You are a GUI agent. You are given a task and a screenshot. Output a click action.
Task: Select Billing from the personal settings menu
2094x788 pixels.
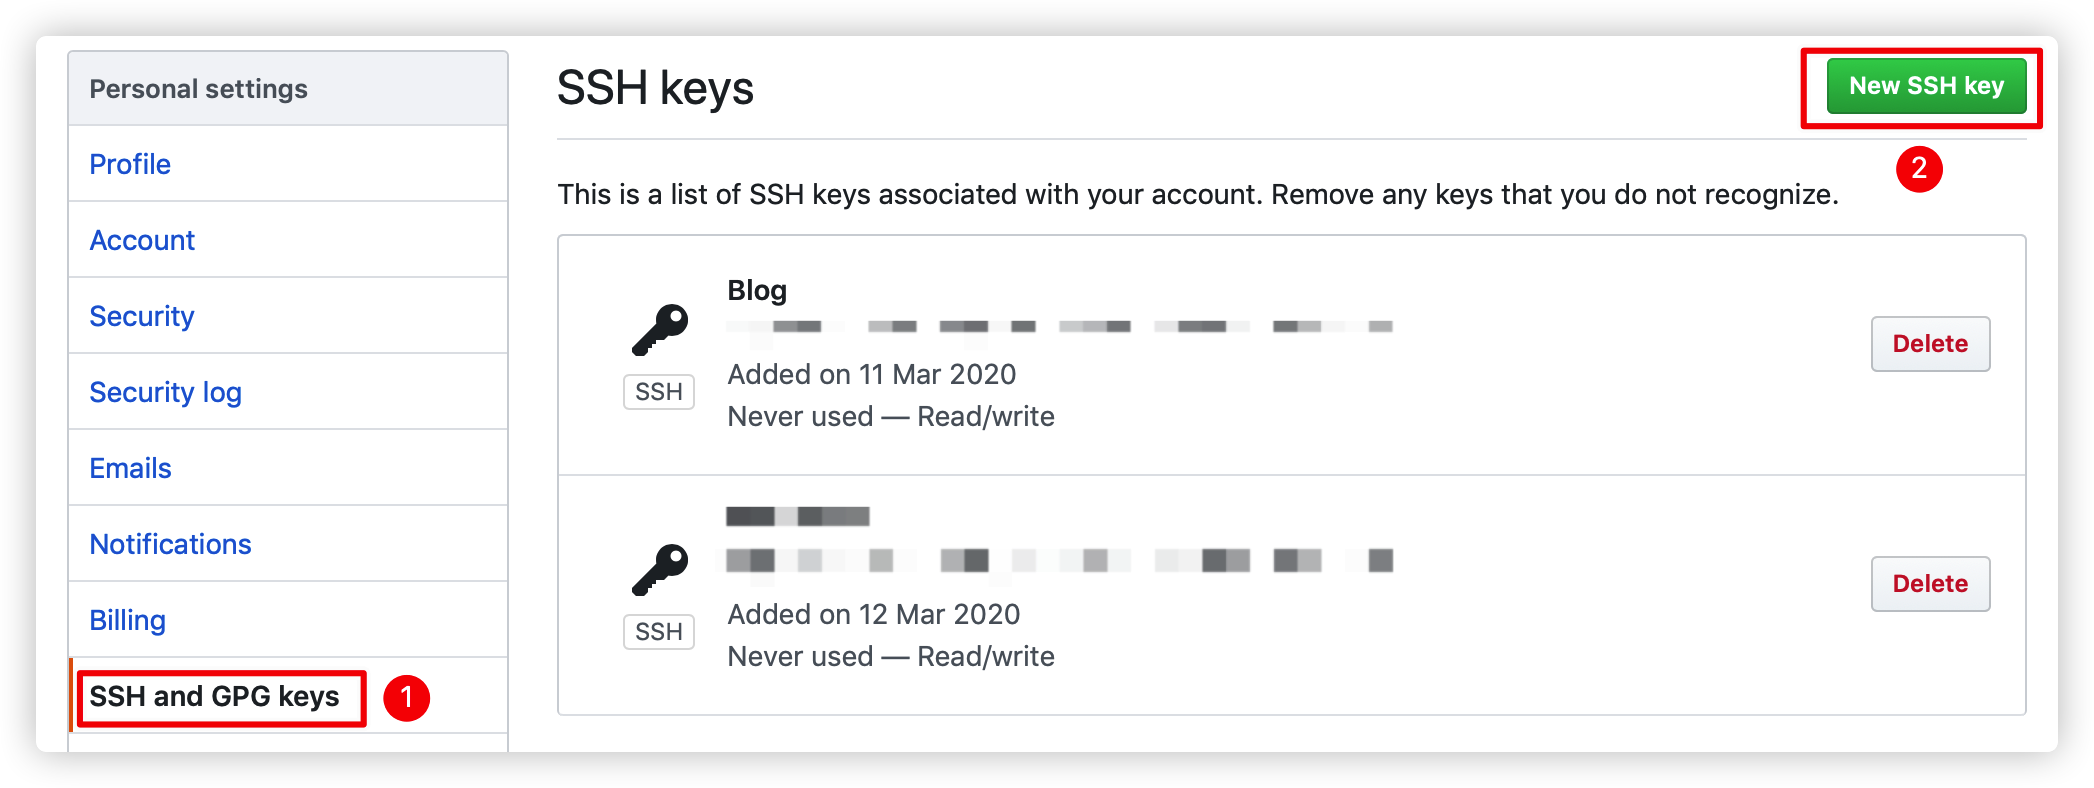coord(127,620)
